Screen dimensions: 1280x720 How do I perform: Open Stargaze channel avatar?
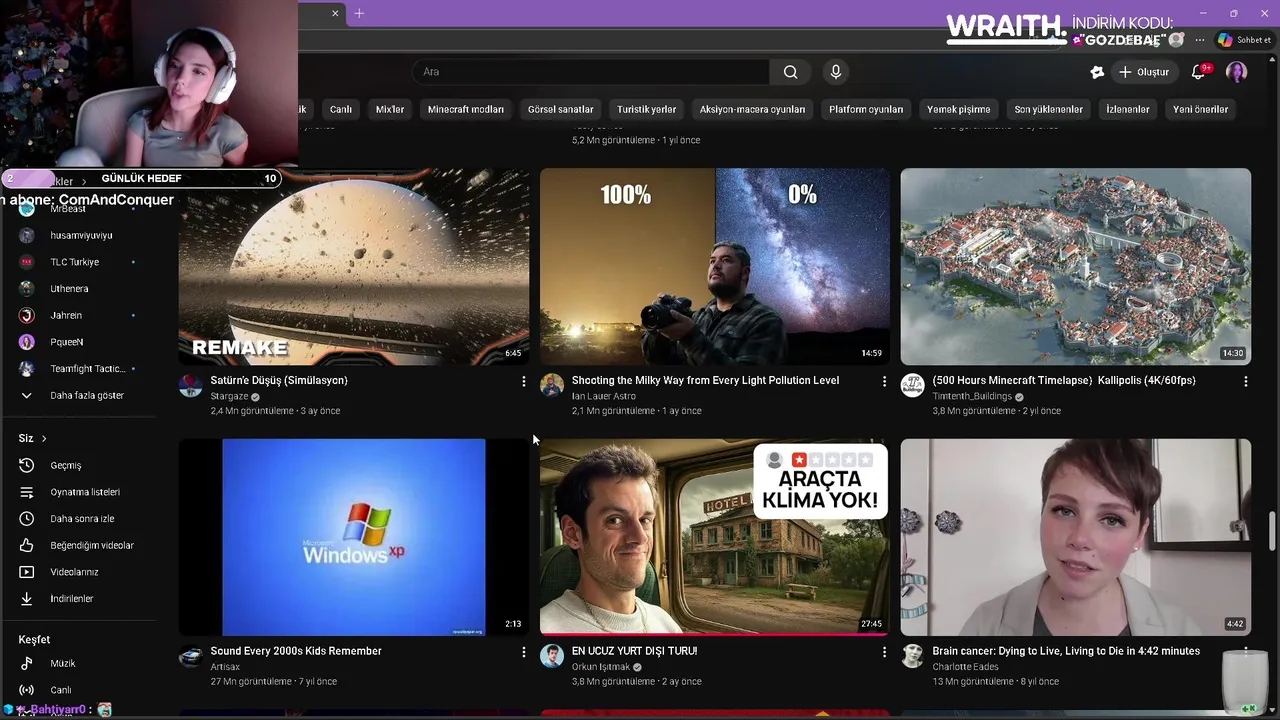click(x=190, y=386)
